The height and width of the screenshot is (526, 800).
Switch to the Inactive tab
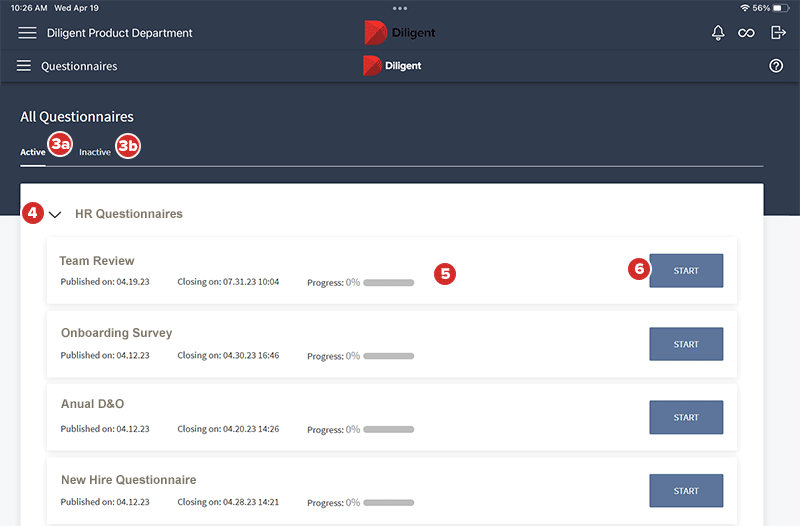[95, 152]
